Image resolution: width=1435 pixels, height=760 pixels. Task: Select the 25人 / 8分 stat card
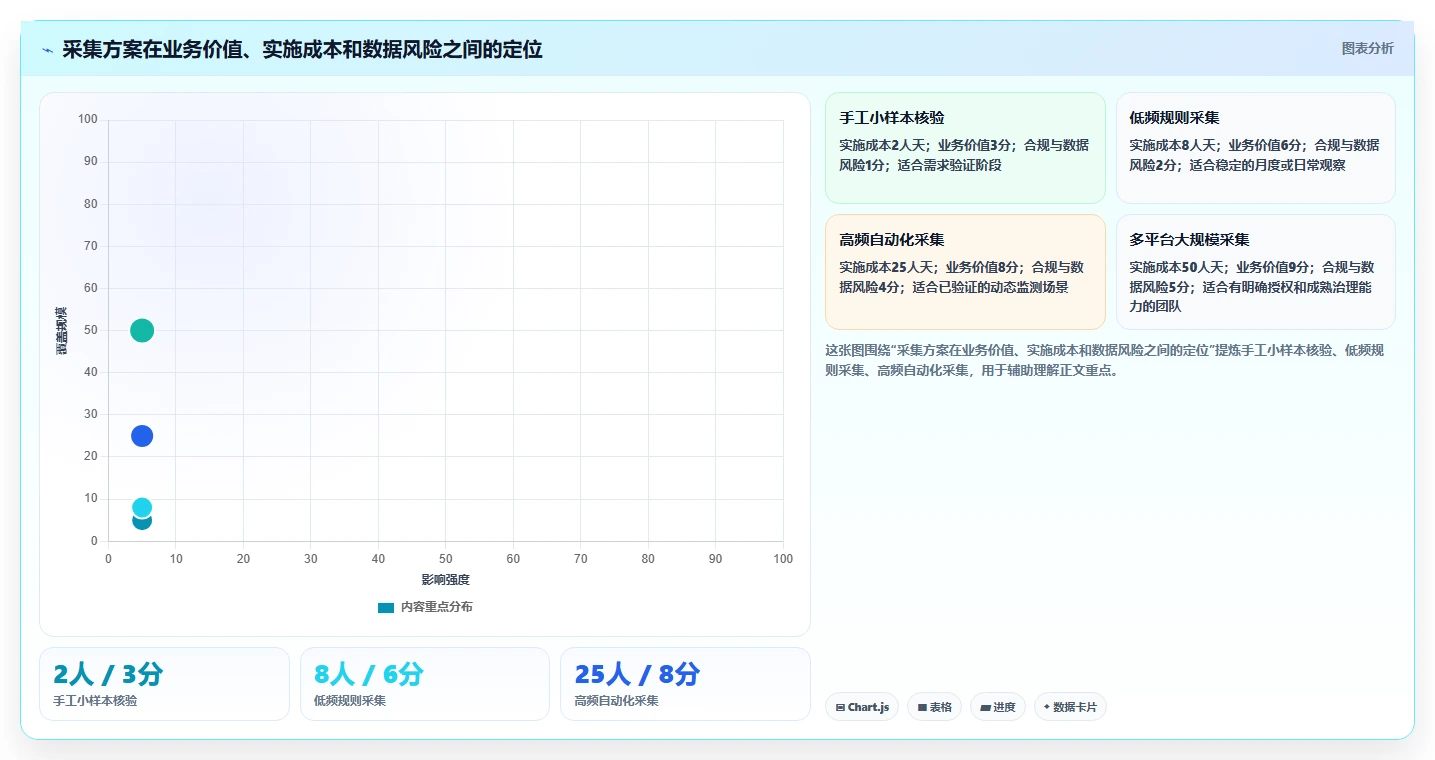[x=685, y=684]
